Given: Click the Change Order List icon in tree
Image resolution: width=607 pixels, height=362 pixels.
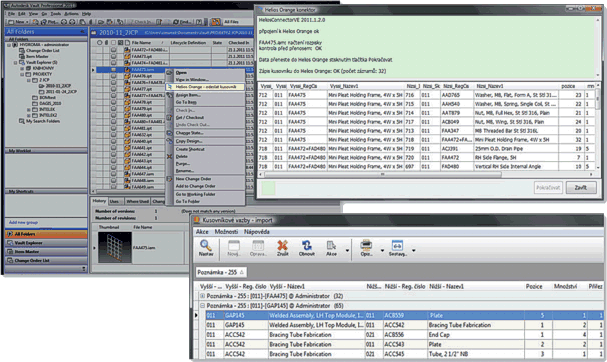Looking at the screenshot, I should click(x=22, y=51).
